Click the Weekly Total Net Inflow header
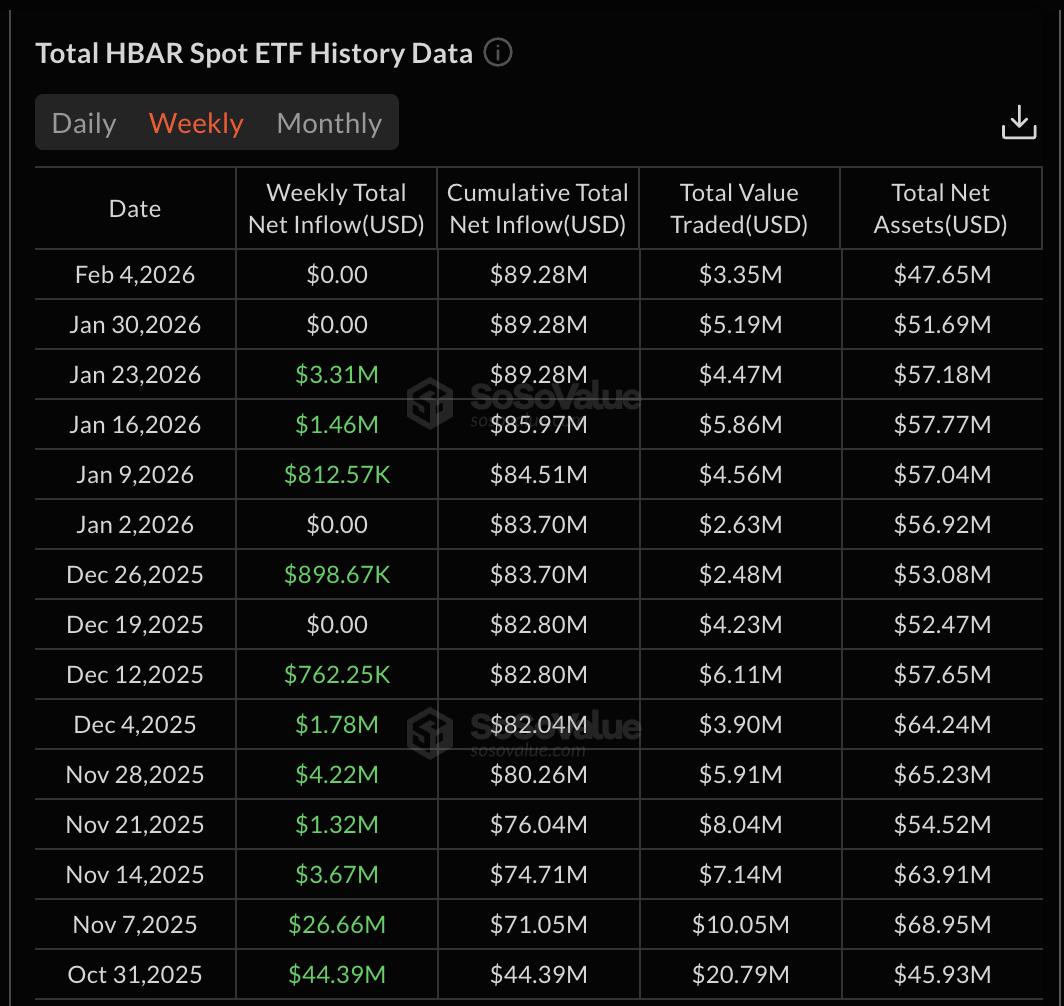Image resolution: width=1064 pixels, height=1006 pixels. pos(336,208)
